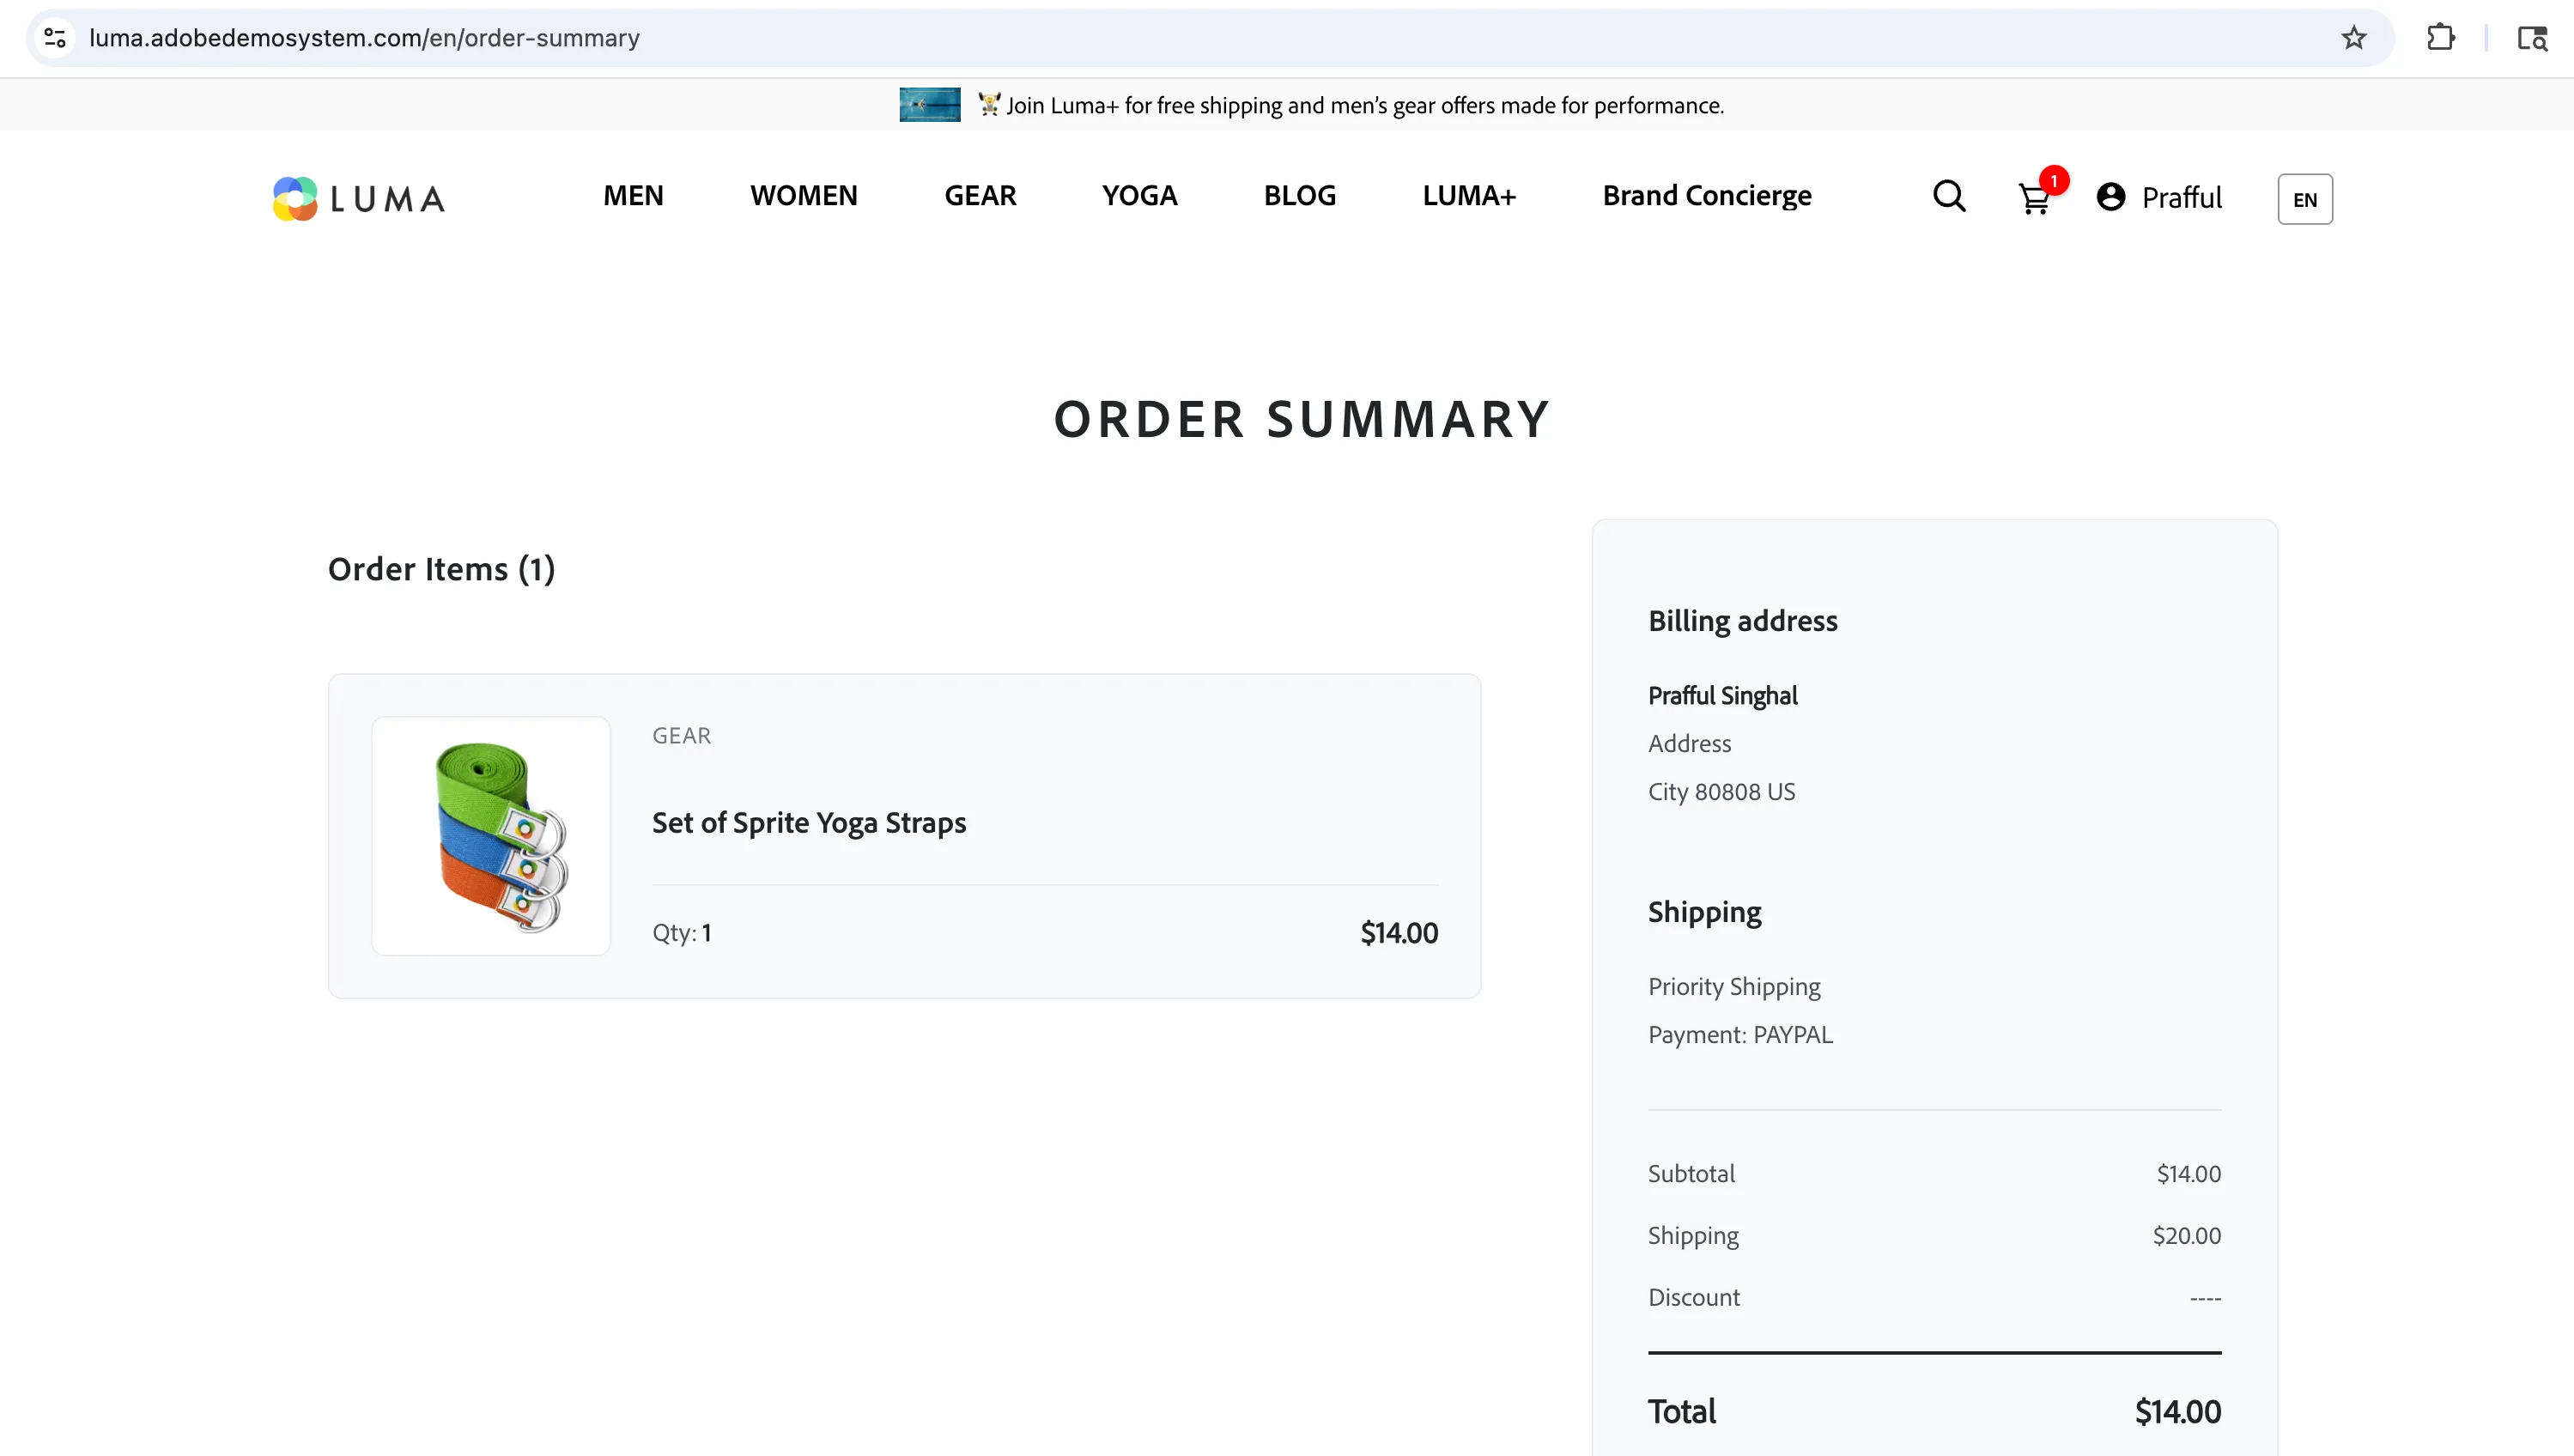Open the EN language selector
This screenshot has height=1456, width=2574.
pos(2304,199)
